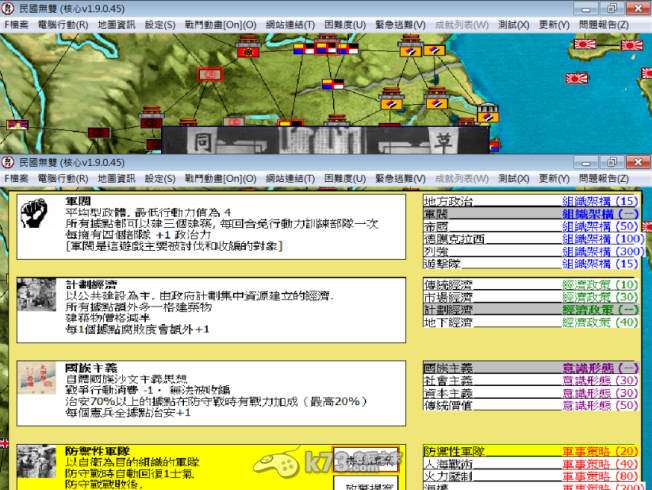Select the highlighted 計劃經濟 經濟政策 row

point(531,309)
